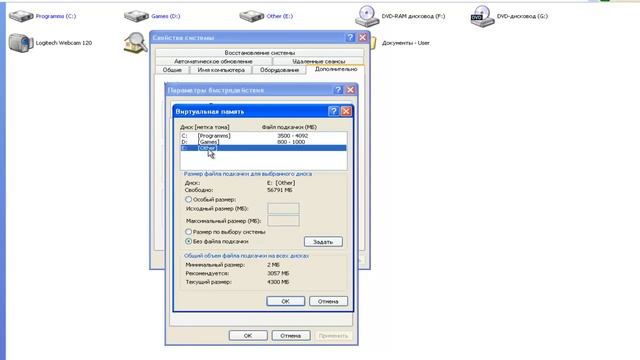Switch to Имя компьютера tab
Screen dimensions: 640x360
click(221, 70)
